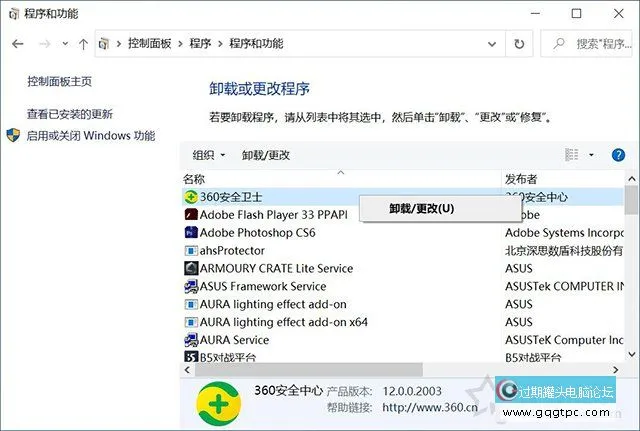Click product version 12.0.0.2003 value
The height and width of the screenshot is (431, 640).
[412, 391]
